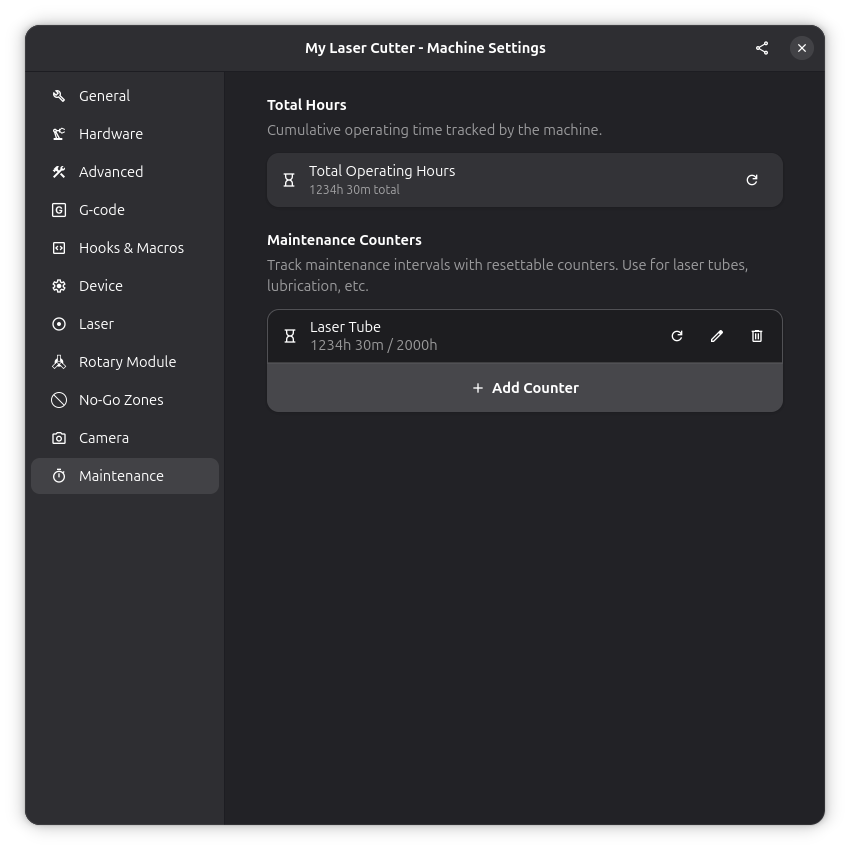The height and width of the screenshot is (850, 850).
Task: Click the wrench icon next to General
Action: click(x=59, y=96)
